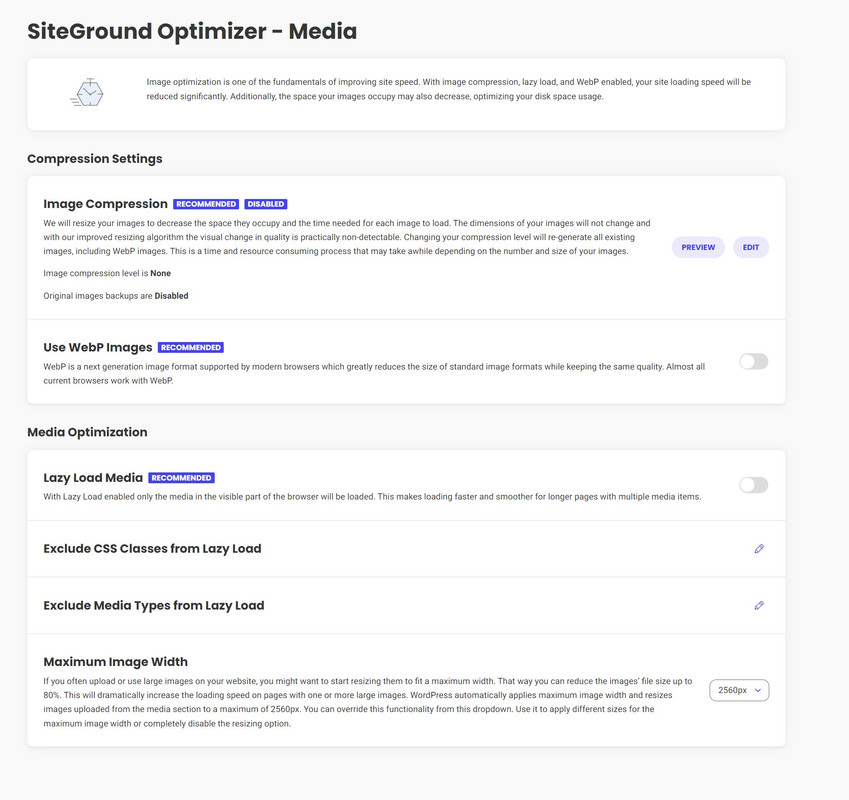The width and height of the screenshot is (849, 800).
Task: Click the Compression Settings section heading
Action: point(95,159)
